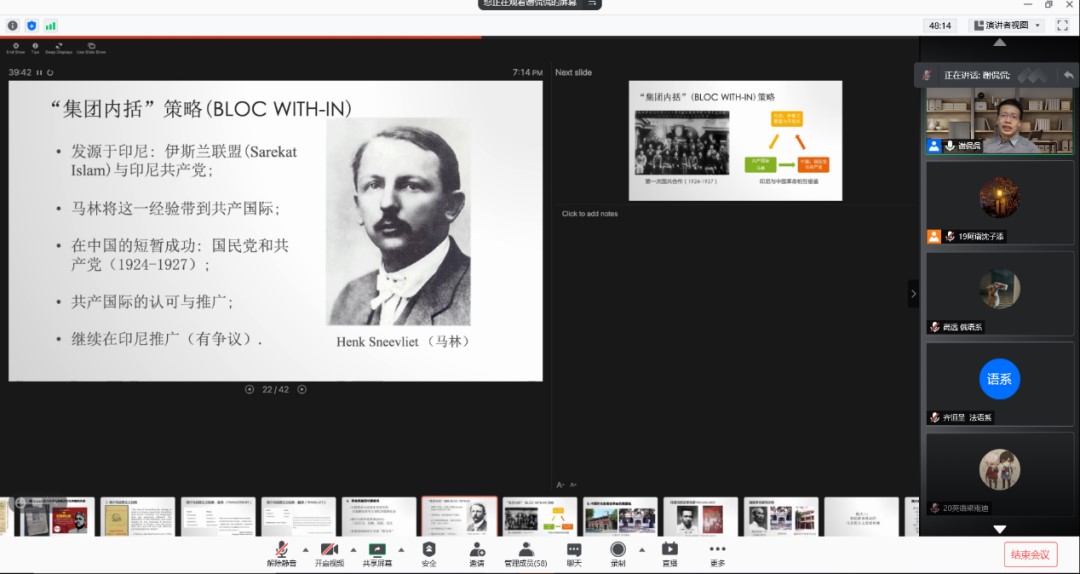This screenshot has width=1080, height=574.
Task: Turn on video with camera icon
Action: (329, 550)
